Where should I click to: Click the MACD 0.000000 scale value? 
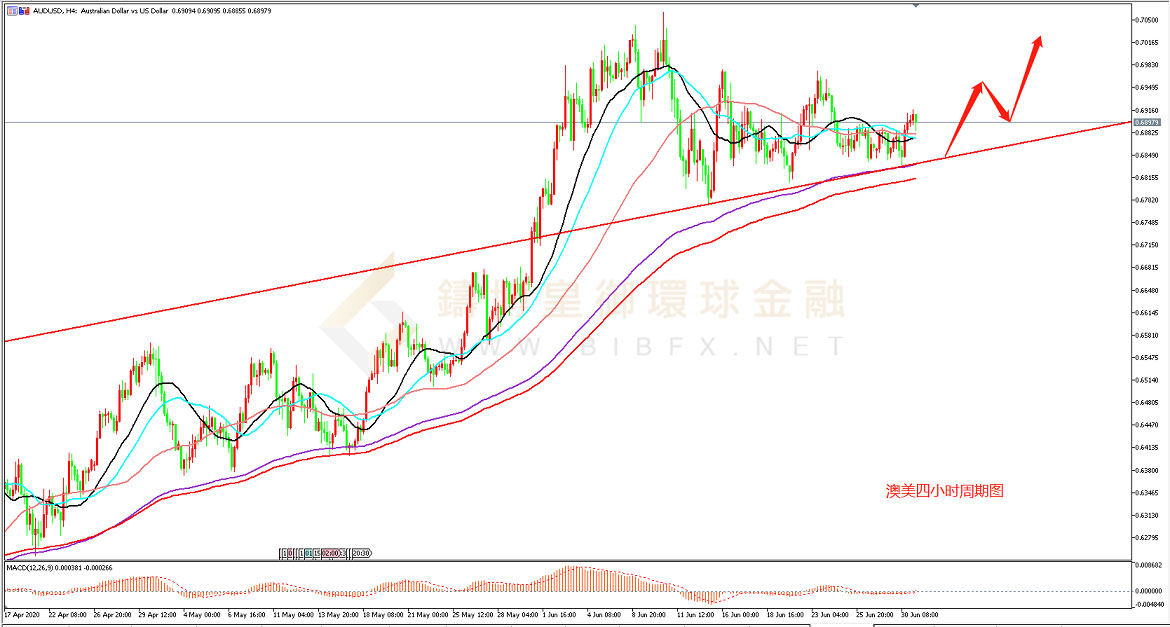(x=1149, y=590)
